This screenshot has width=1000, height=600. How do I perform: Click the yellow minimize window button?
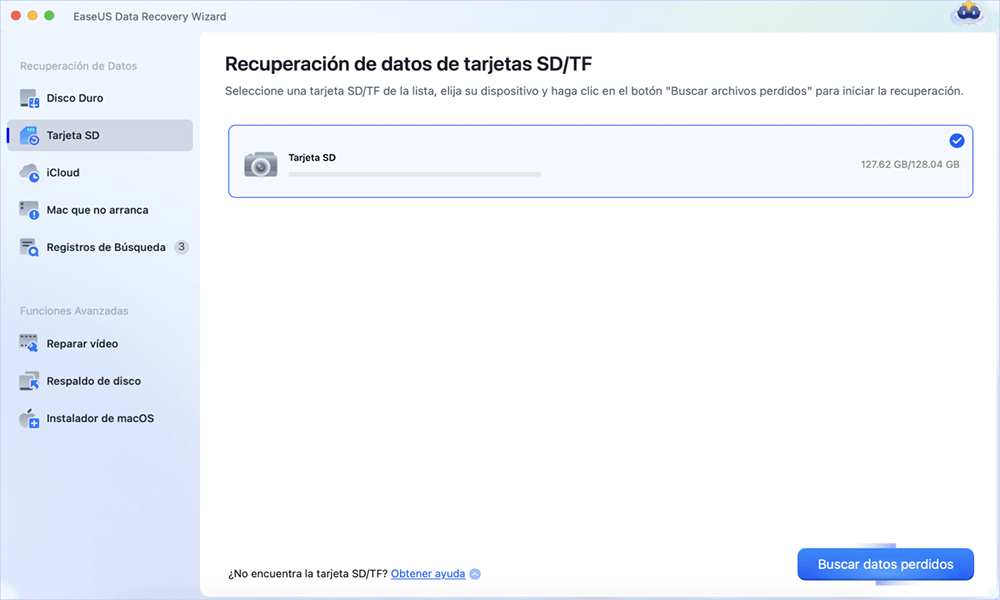[x=33, y=15]
